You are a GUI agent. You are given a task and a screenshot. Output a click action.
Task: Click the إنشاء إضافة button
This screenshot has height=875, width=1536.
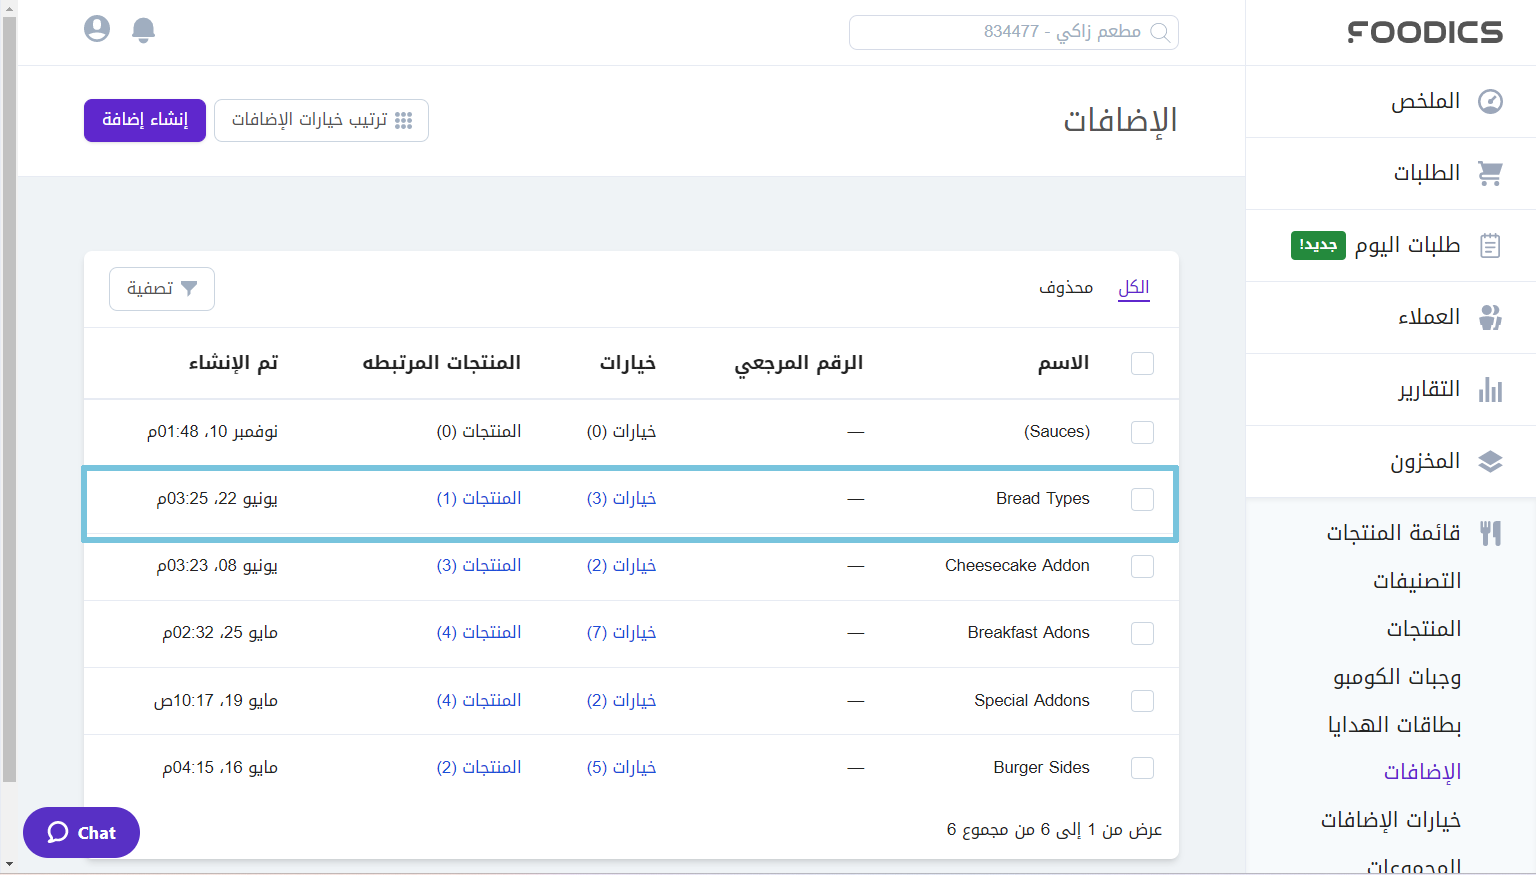145,120
